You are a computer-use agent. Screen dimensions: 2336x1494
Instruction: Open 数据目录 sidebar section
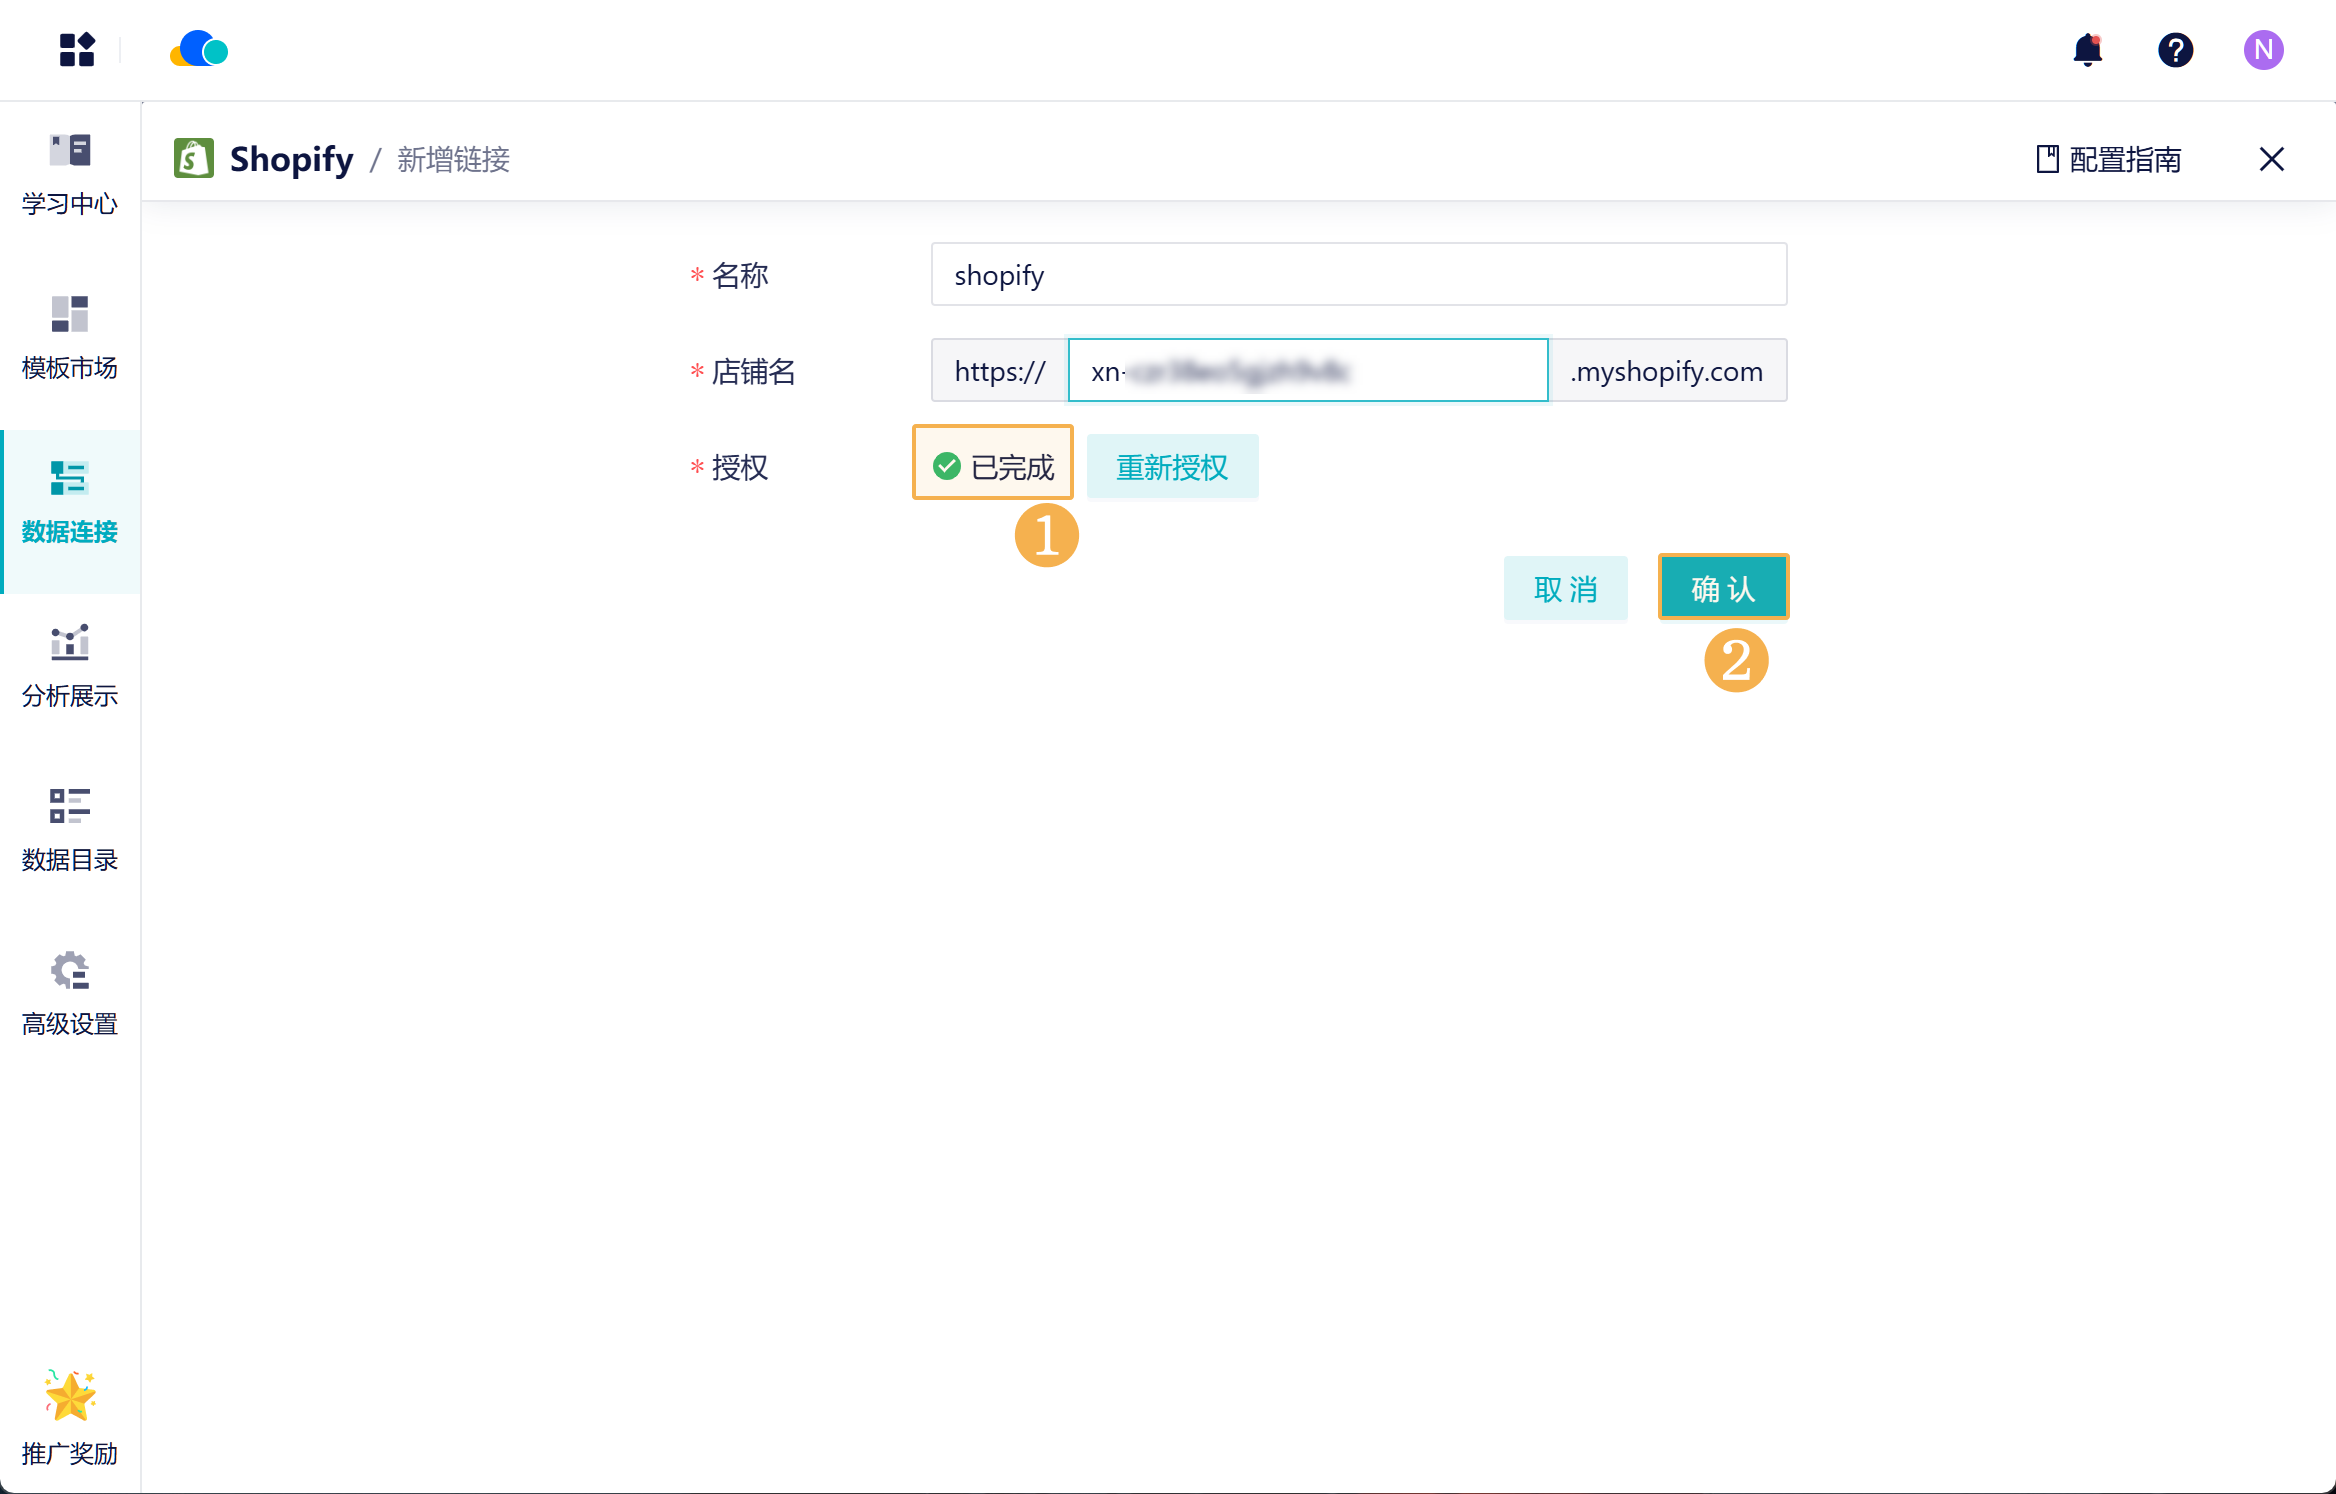pyautogui.click(x=70, y=831)
